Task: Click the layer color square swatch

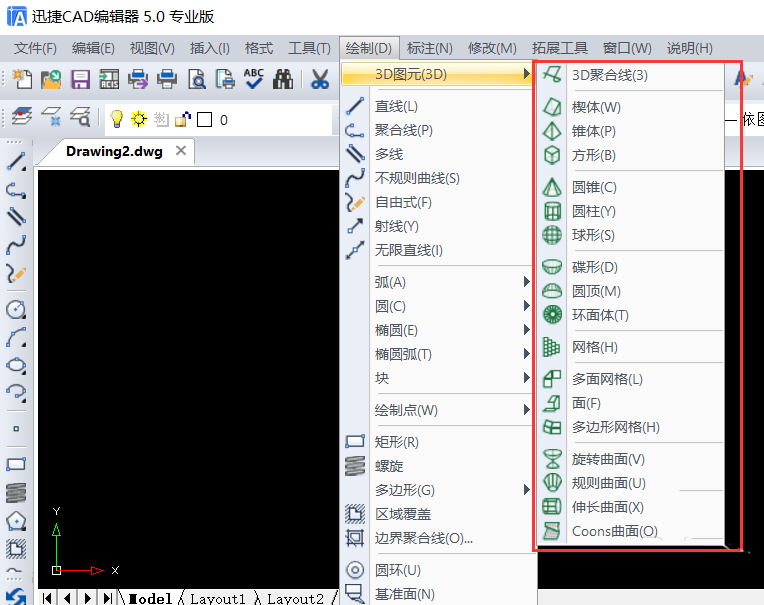Action: point(204,119)
